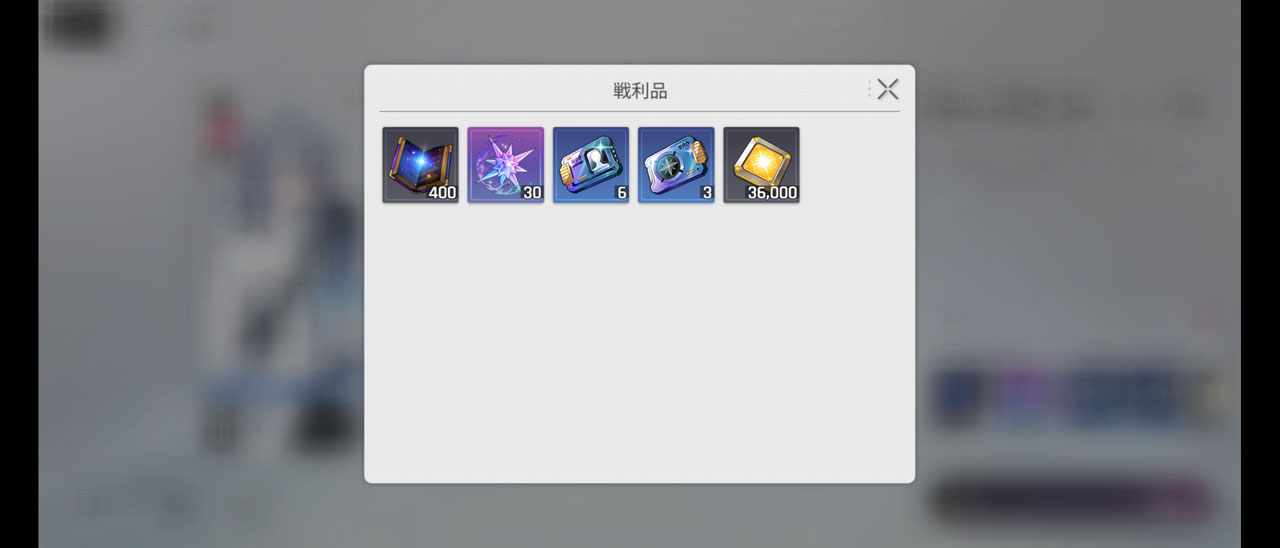The width and height of the screenshot is (1280, 548).
Task: Tap the galaxy book item icon
Action: click(420, 164)
